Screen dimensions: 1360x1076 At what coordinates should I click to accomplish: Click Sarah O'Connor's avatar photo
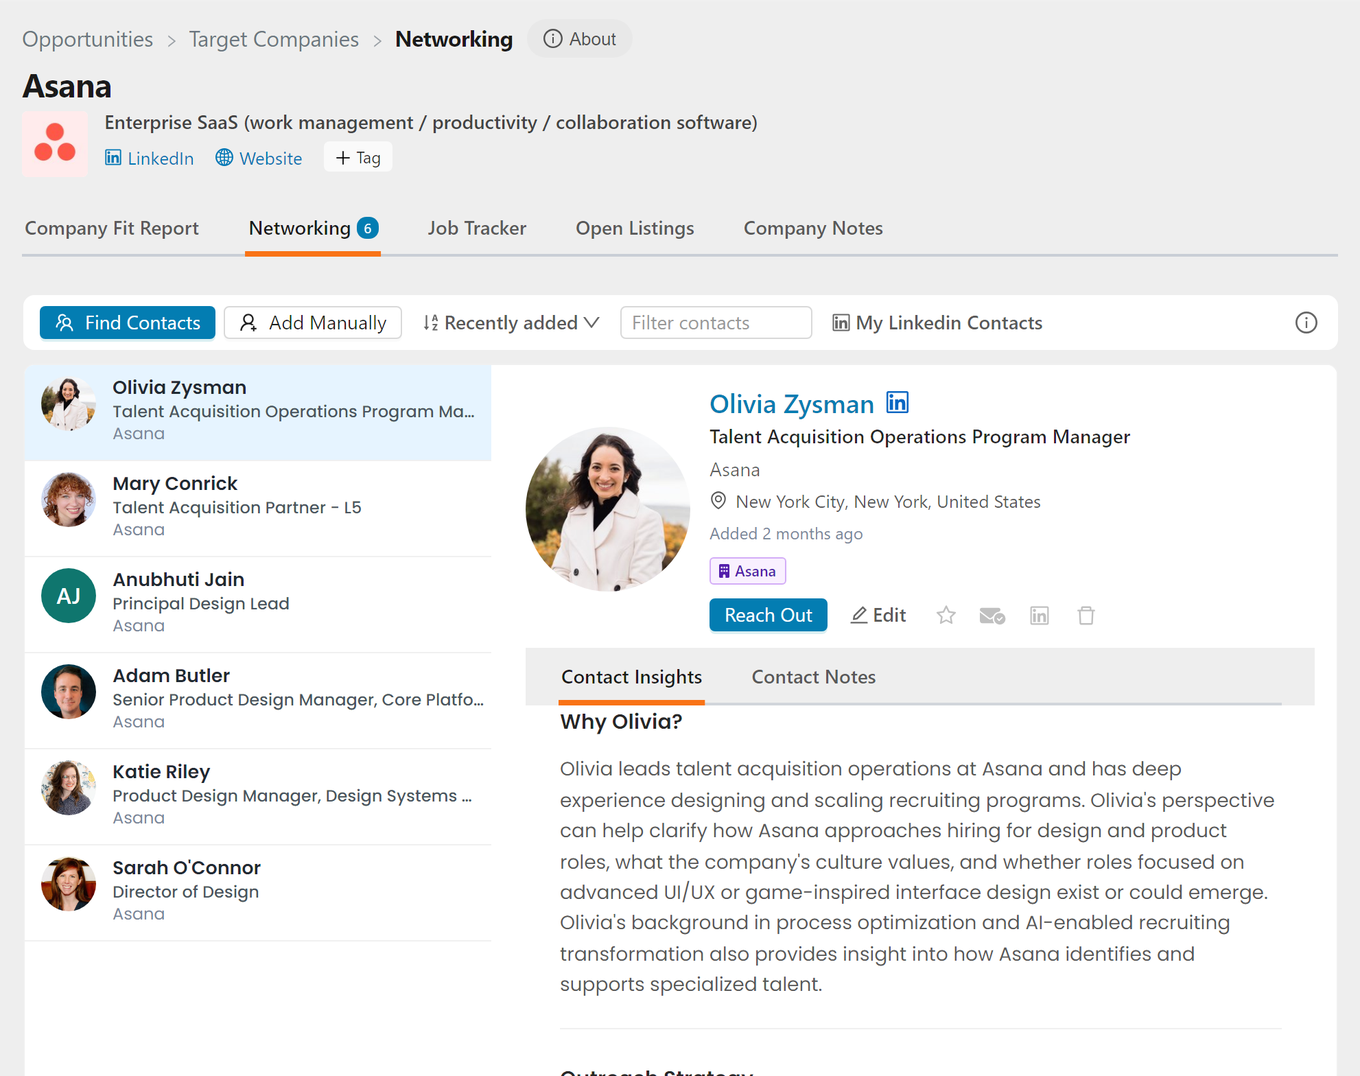[68, 884]
